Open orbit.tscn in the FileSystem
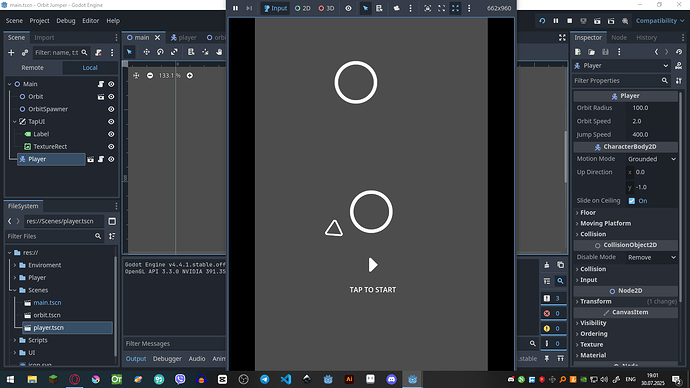This screenshot has width=690, height=388. pyautogui.click(x=47, y=315)
